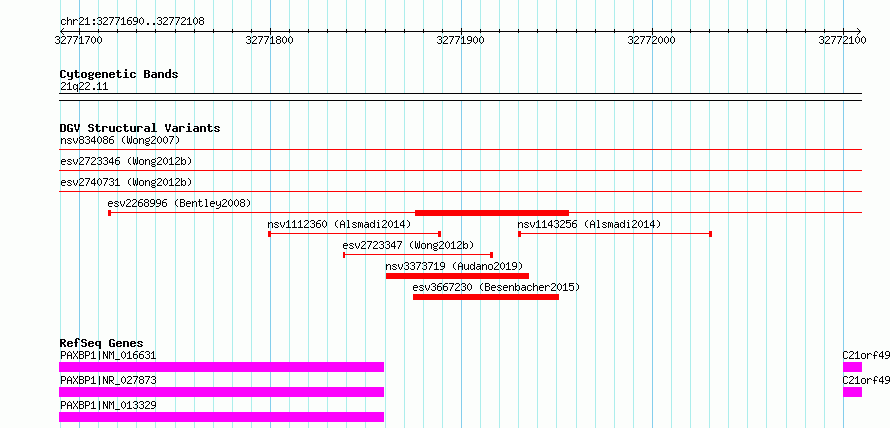The width and height of the screenshot is (890, 428).
Task: Open variant nsv1143256 (Alsmadi2014) label
Action: coord(589,224)
